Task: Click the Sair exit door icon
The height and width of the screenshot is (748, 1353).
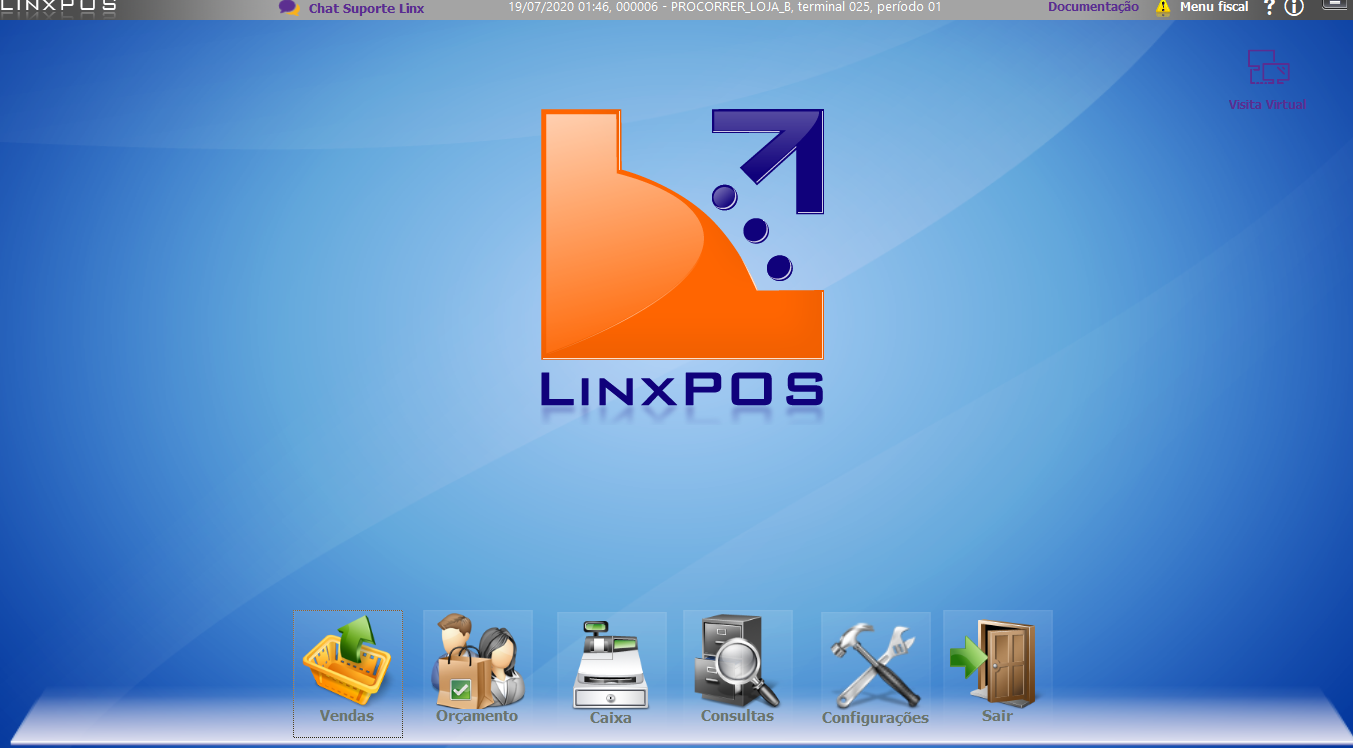Action: [x=997, y=669]
